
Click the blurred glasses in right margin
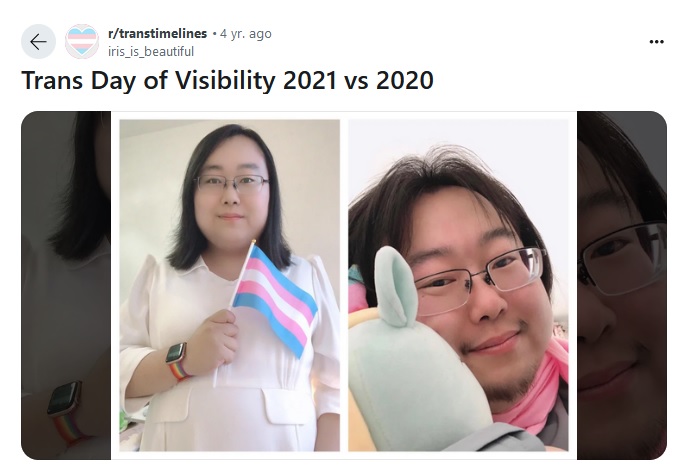[622, 258]
